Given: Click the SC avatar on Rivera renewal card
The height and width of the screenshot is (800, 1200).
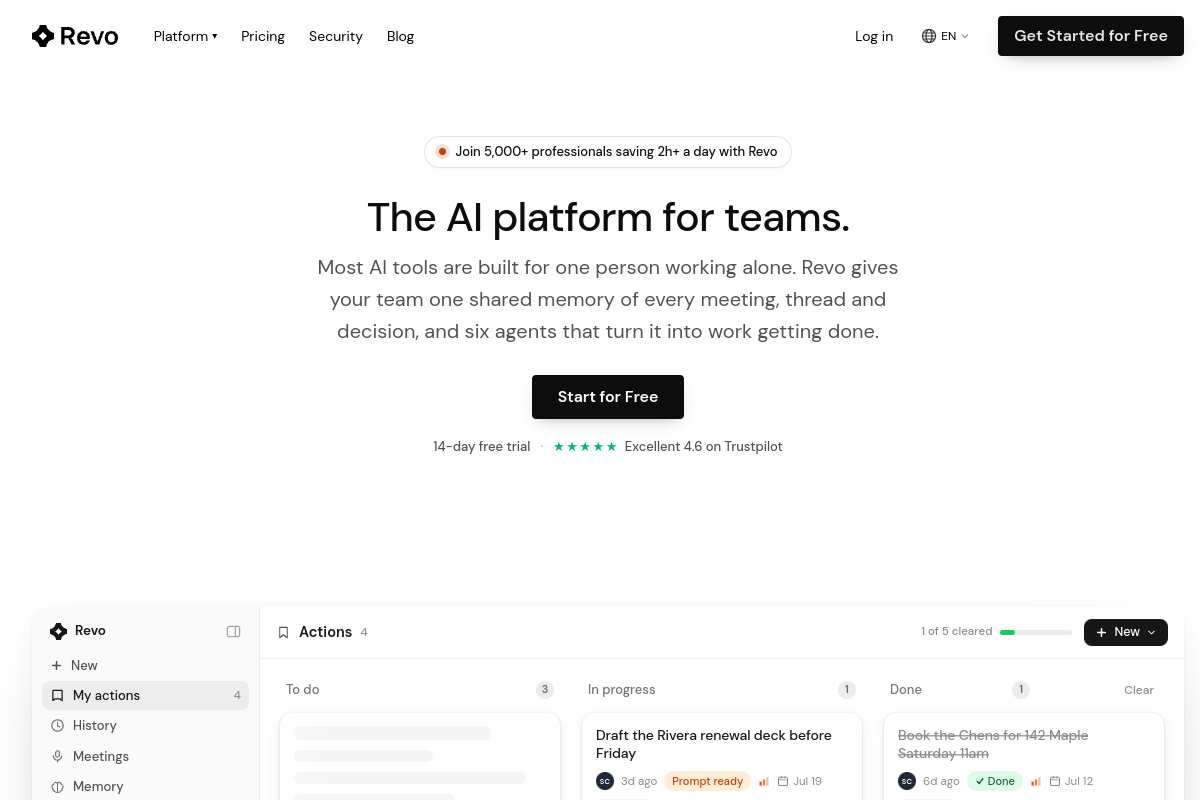Looking at the screenshot, I should (x=604, y=781).
